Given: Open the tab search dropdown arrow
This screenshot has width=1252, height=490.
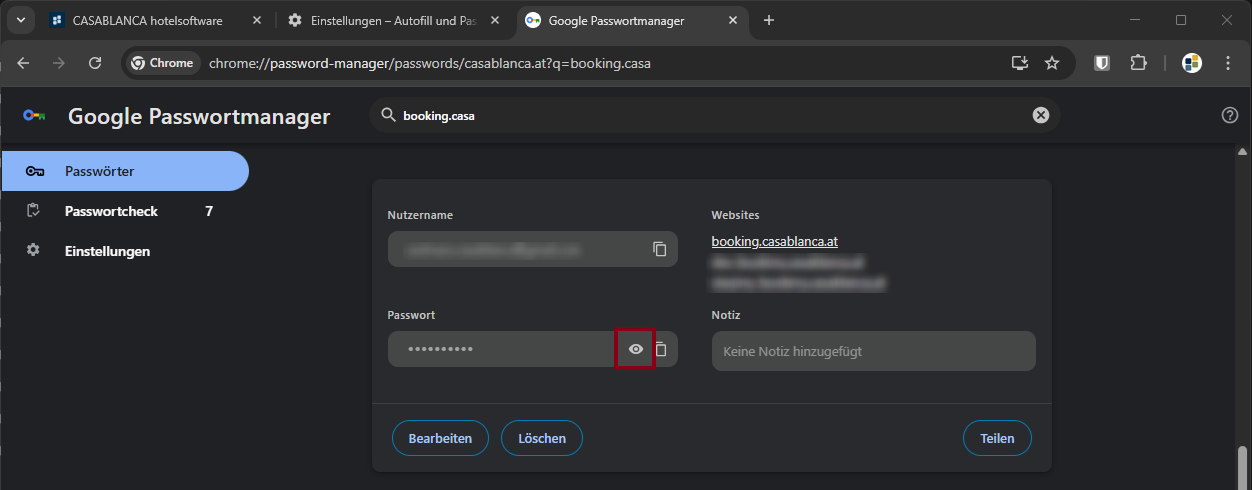Looking at the screenshot, I should pyautogui.click(x=21, y=20).
